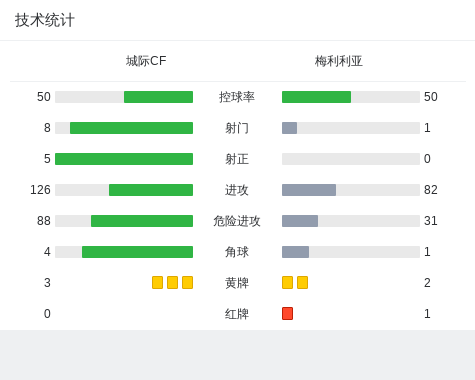Select the 梅利利亚 team name
Screen dimensions: 475x380
[339, 61]
